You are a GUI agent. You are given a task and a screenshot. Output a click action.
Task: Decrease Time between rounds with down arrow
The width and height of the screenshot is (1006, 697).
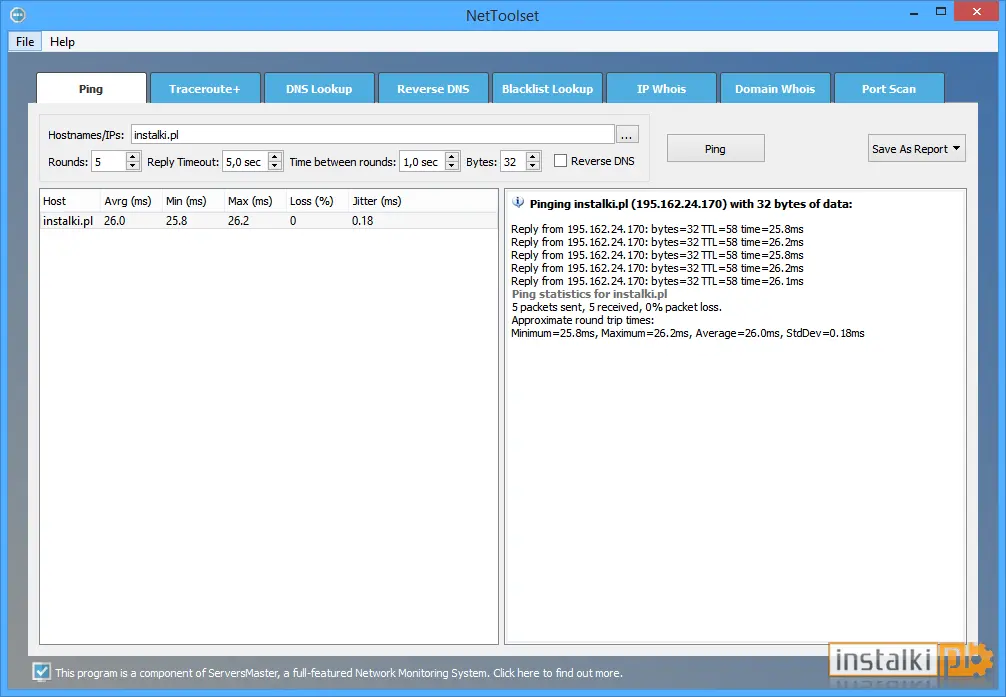(452, 166)
